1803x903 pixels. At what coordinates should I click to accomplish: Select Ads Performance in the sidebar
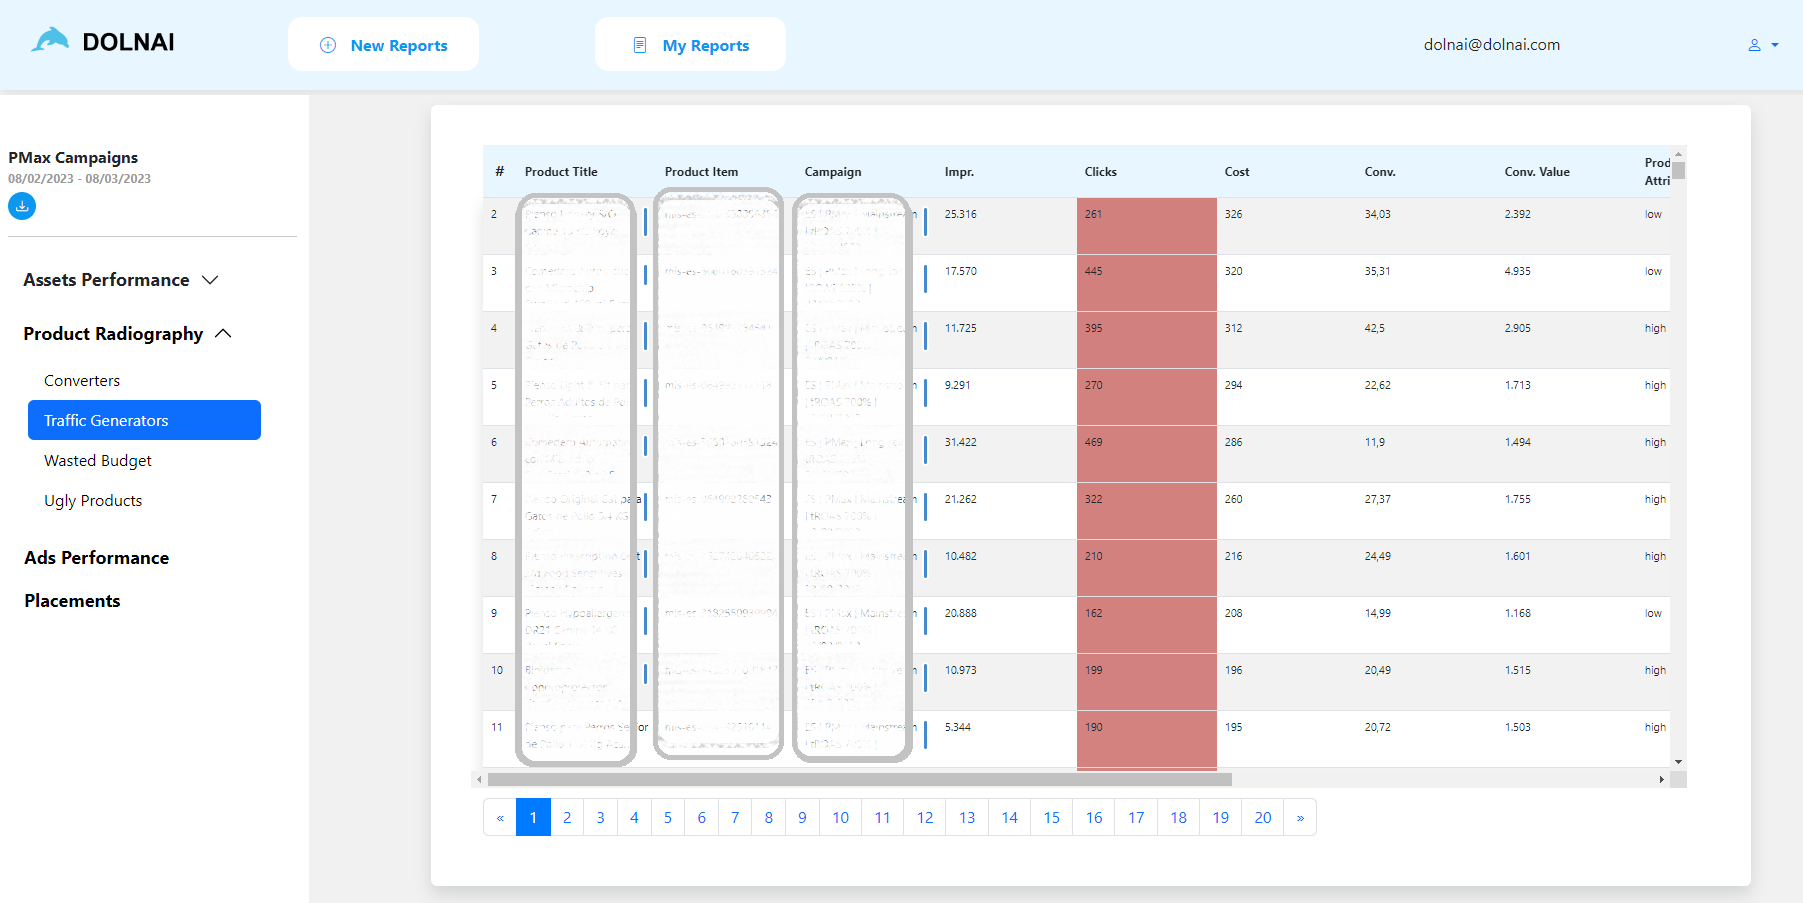pos(96,558)
